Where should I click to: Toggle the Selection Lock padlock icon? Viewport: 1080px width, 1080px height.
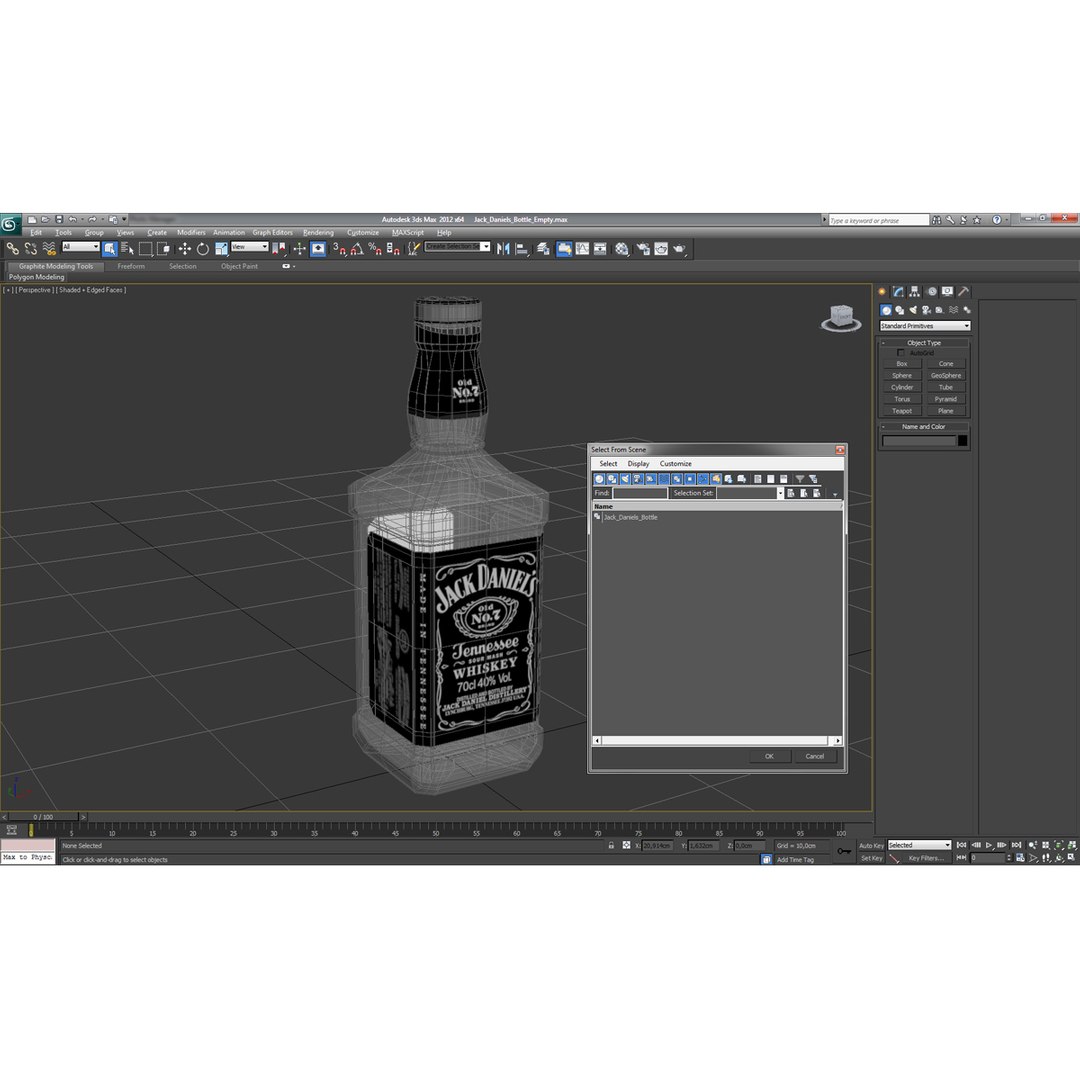tap(611, 845)
